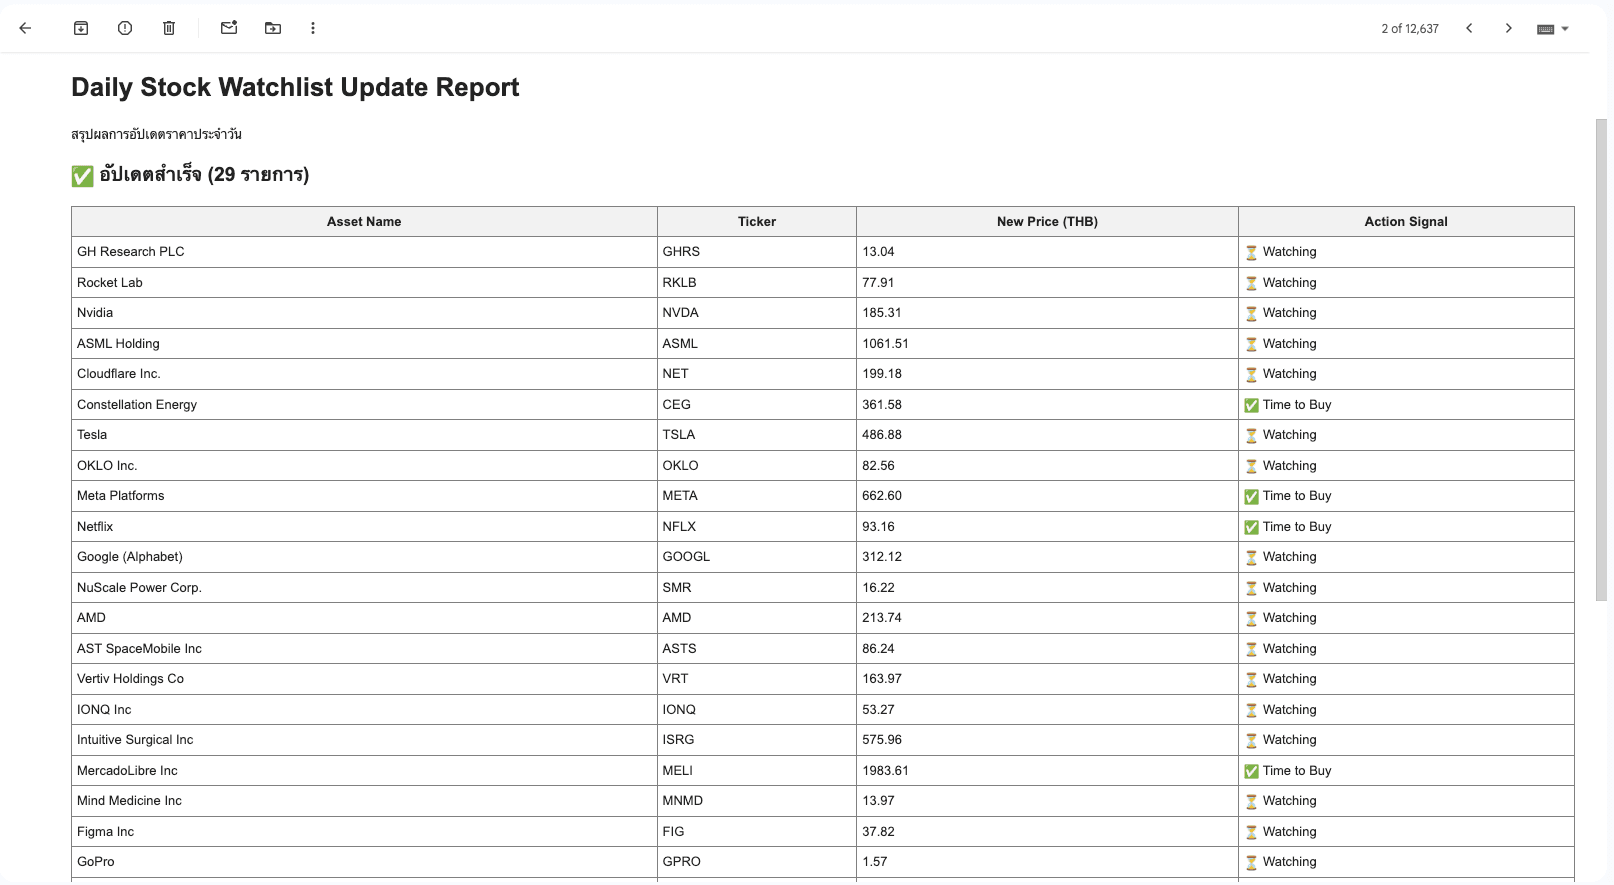Click 'Time to Buy' in MercadoLibre Inc row
The image size is (1614, 885).
(x=1296, y=771)
